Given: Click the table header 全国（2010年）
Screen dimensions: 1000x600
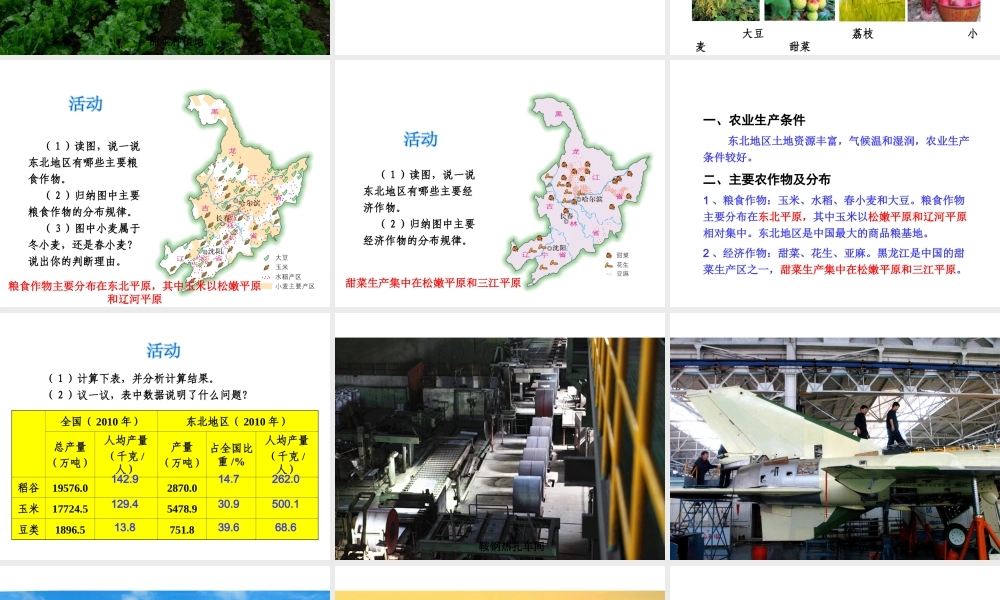Looking at the screenshot, I should click(100, 421).
